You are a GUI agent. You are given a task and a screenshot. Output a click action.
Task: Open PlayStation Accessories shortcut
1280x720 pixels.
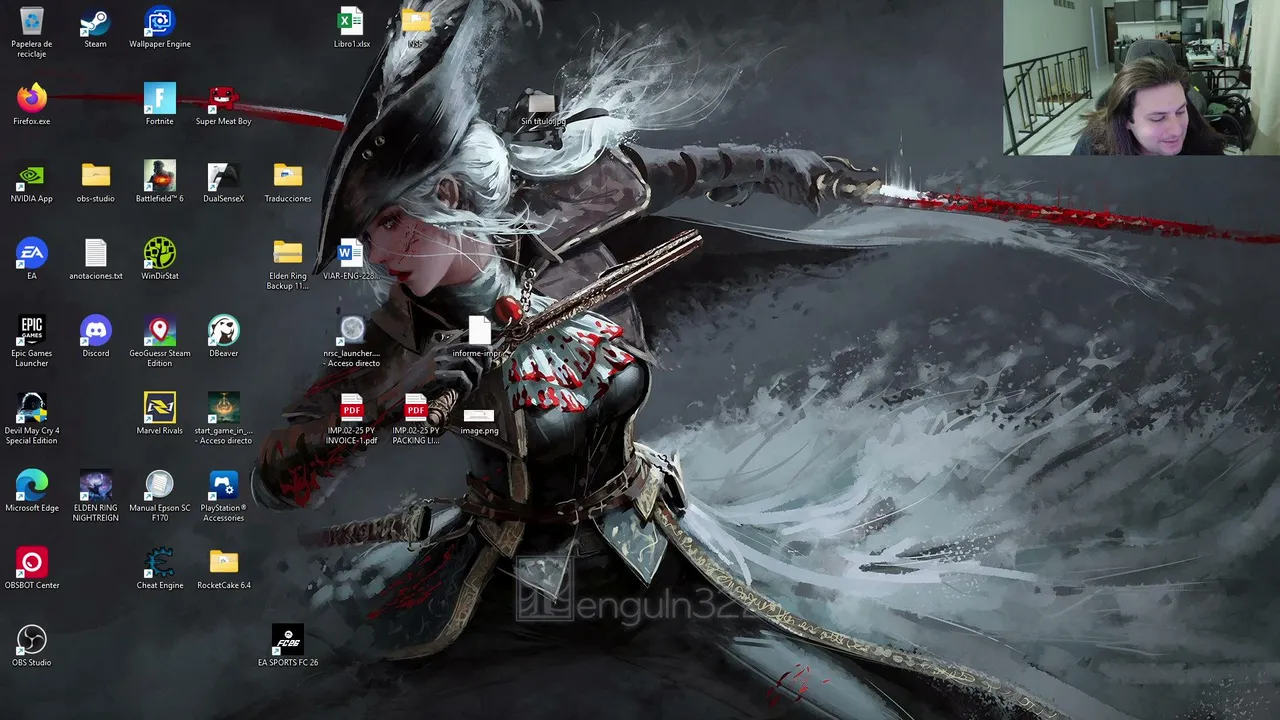(x=223, y=484)
